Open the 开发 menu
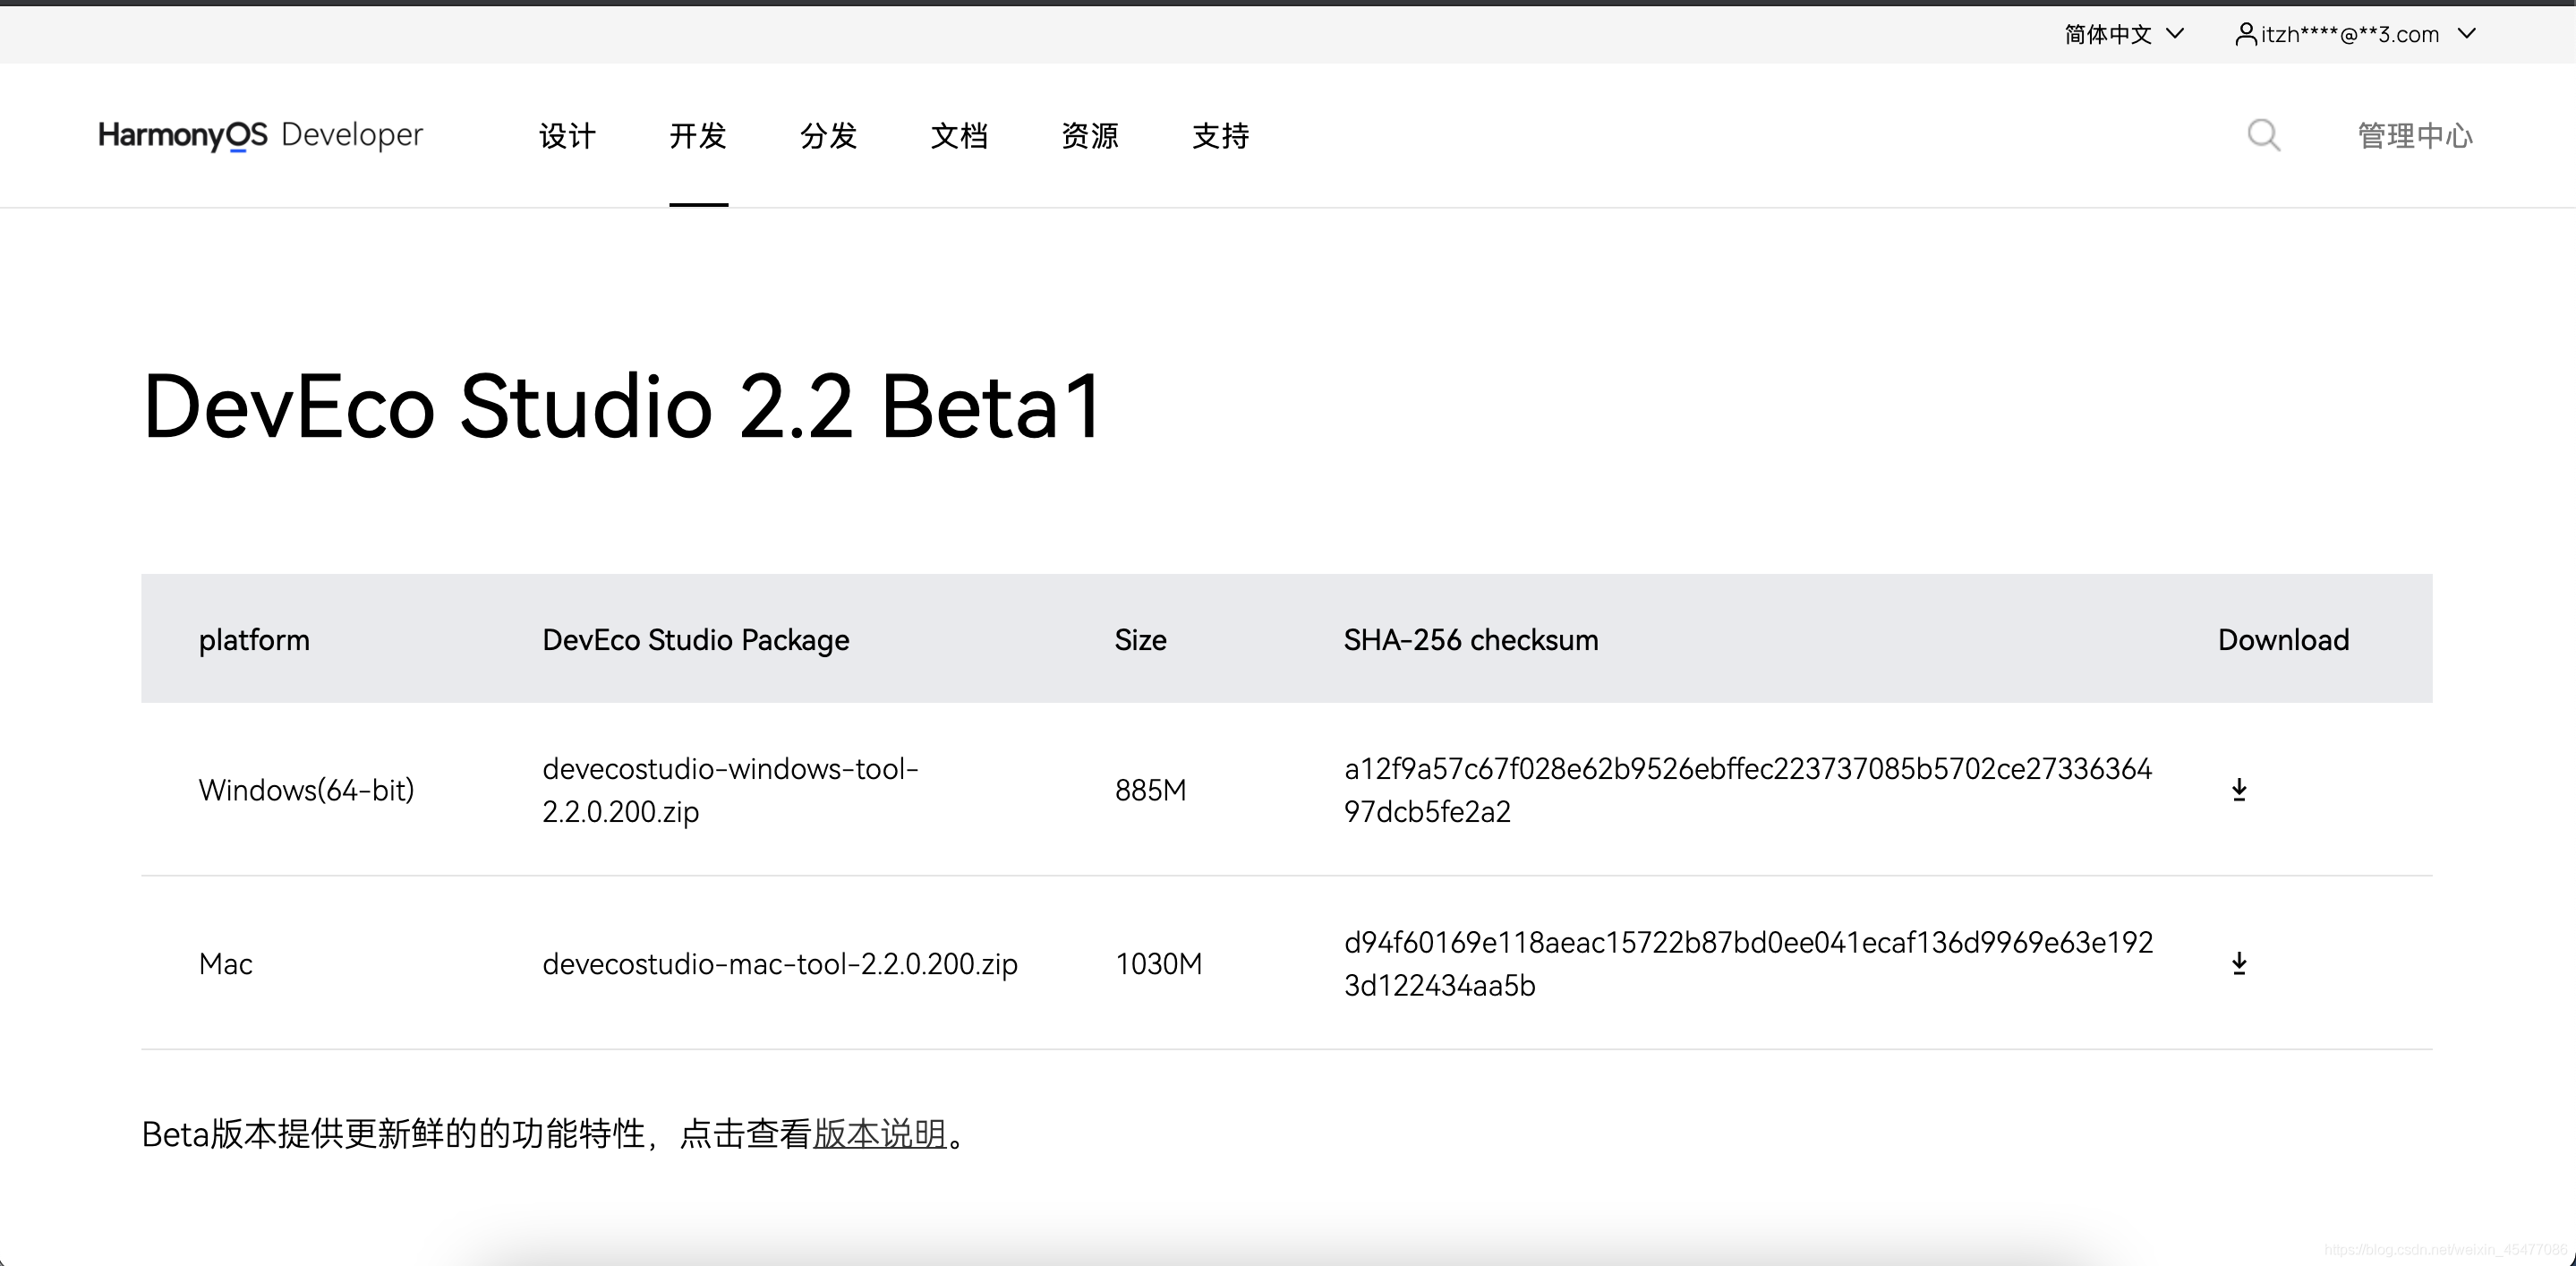Image resolution: width=2576 pixels, height=1266 pixels. [x=698, y=135]
